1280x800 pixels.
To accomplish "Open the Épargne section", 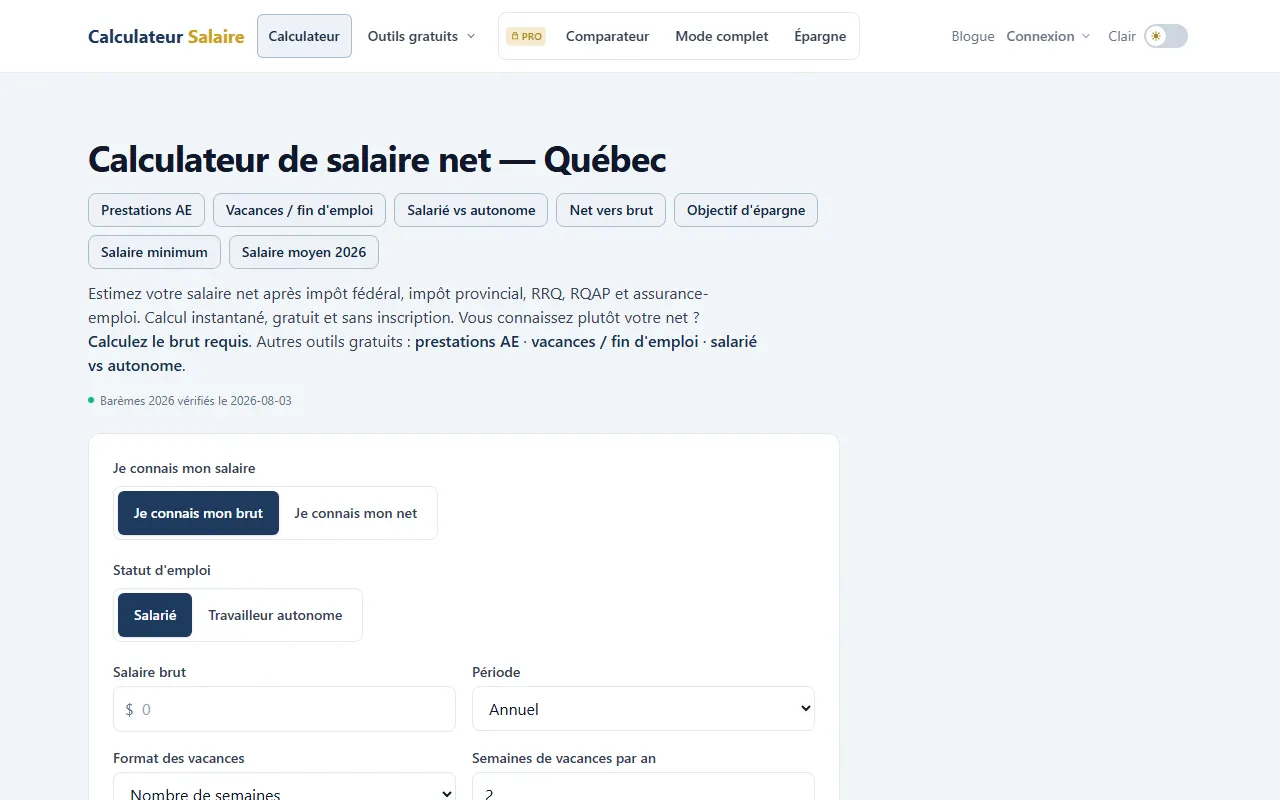I will click(x=820, y=36).
